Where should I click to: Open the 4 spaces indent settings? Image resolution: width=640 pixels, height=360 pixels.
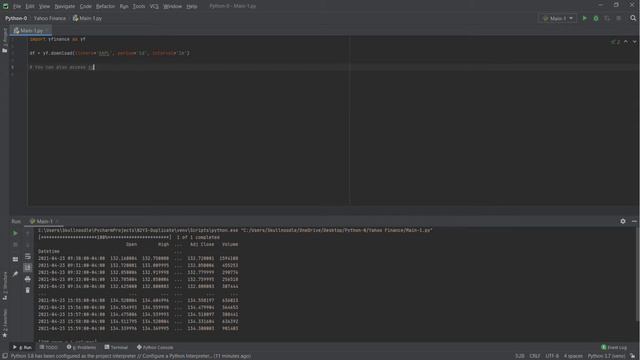573,356
